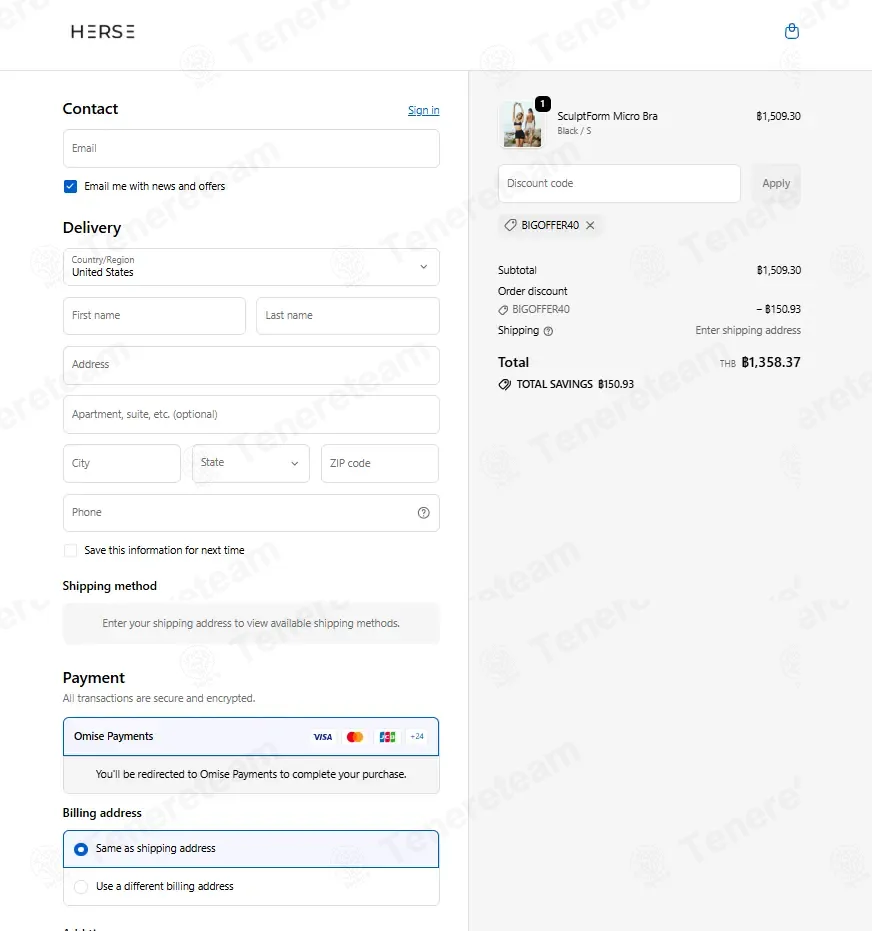Click the SculptForm Micro Bra product thumbnail
This screenshot has height=931, width=872.
(521, 124)
